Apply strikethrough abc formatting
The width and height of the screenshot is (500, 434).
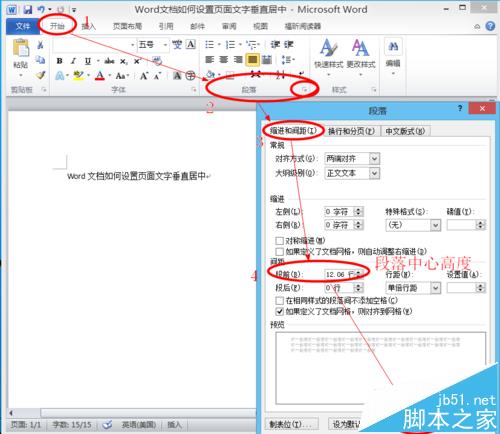[x=109, y=61]
